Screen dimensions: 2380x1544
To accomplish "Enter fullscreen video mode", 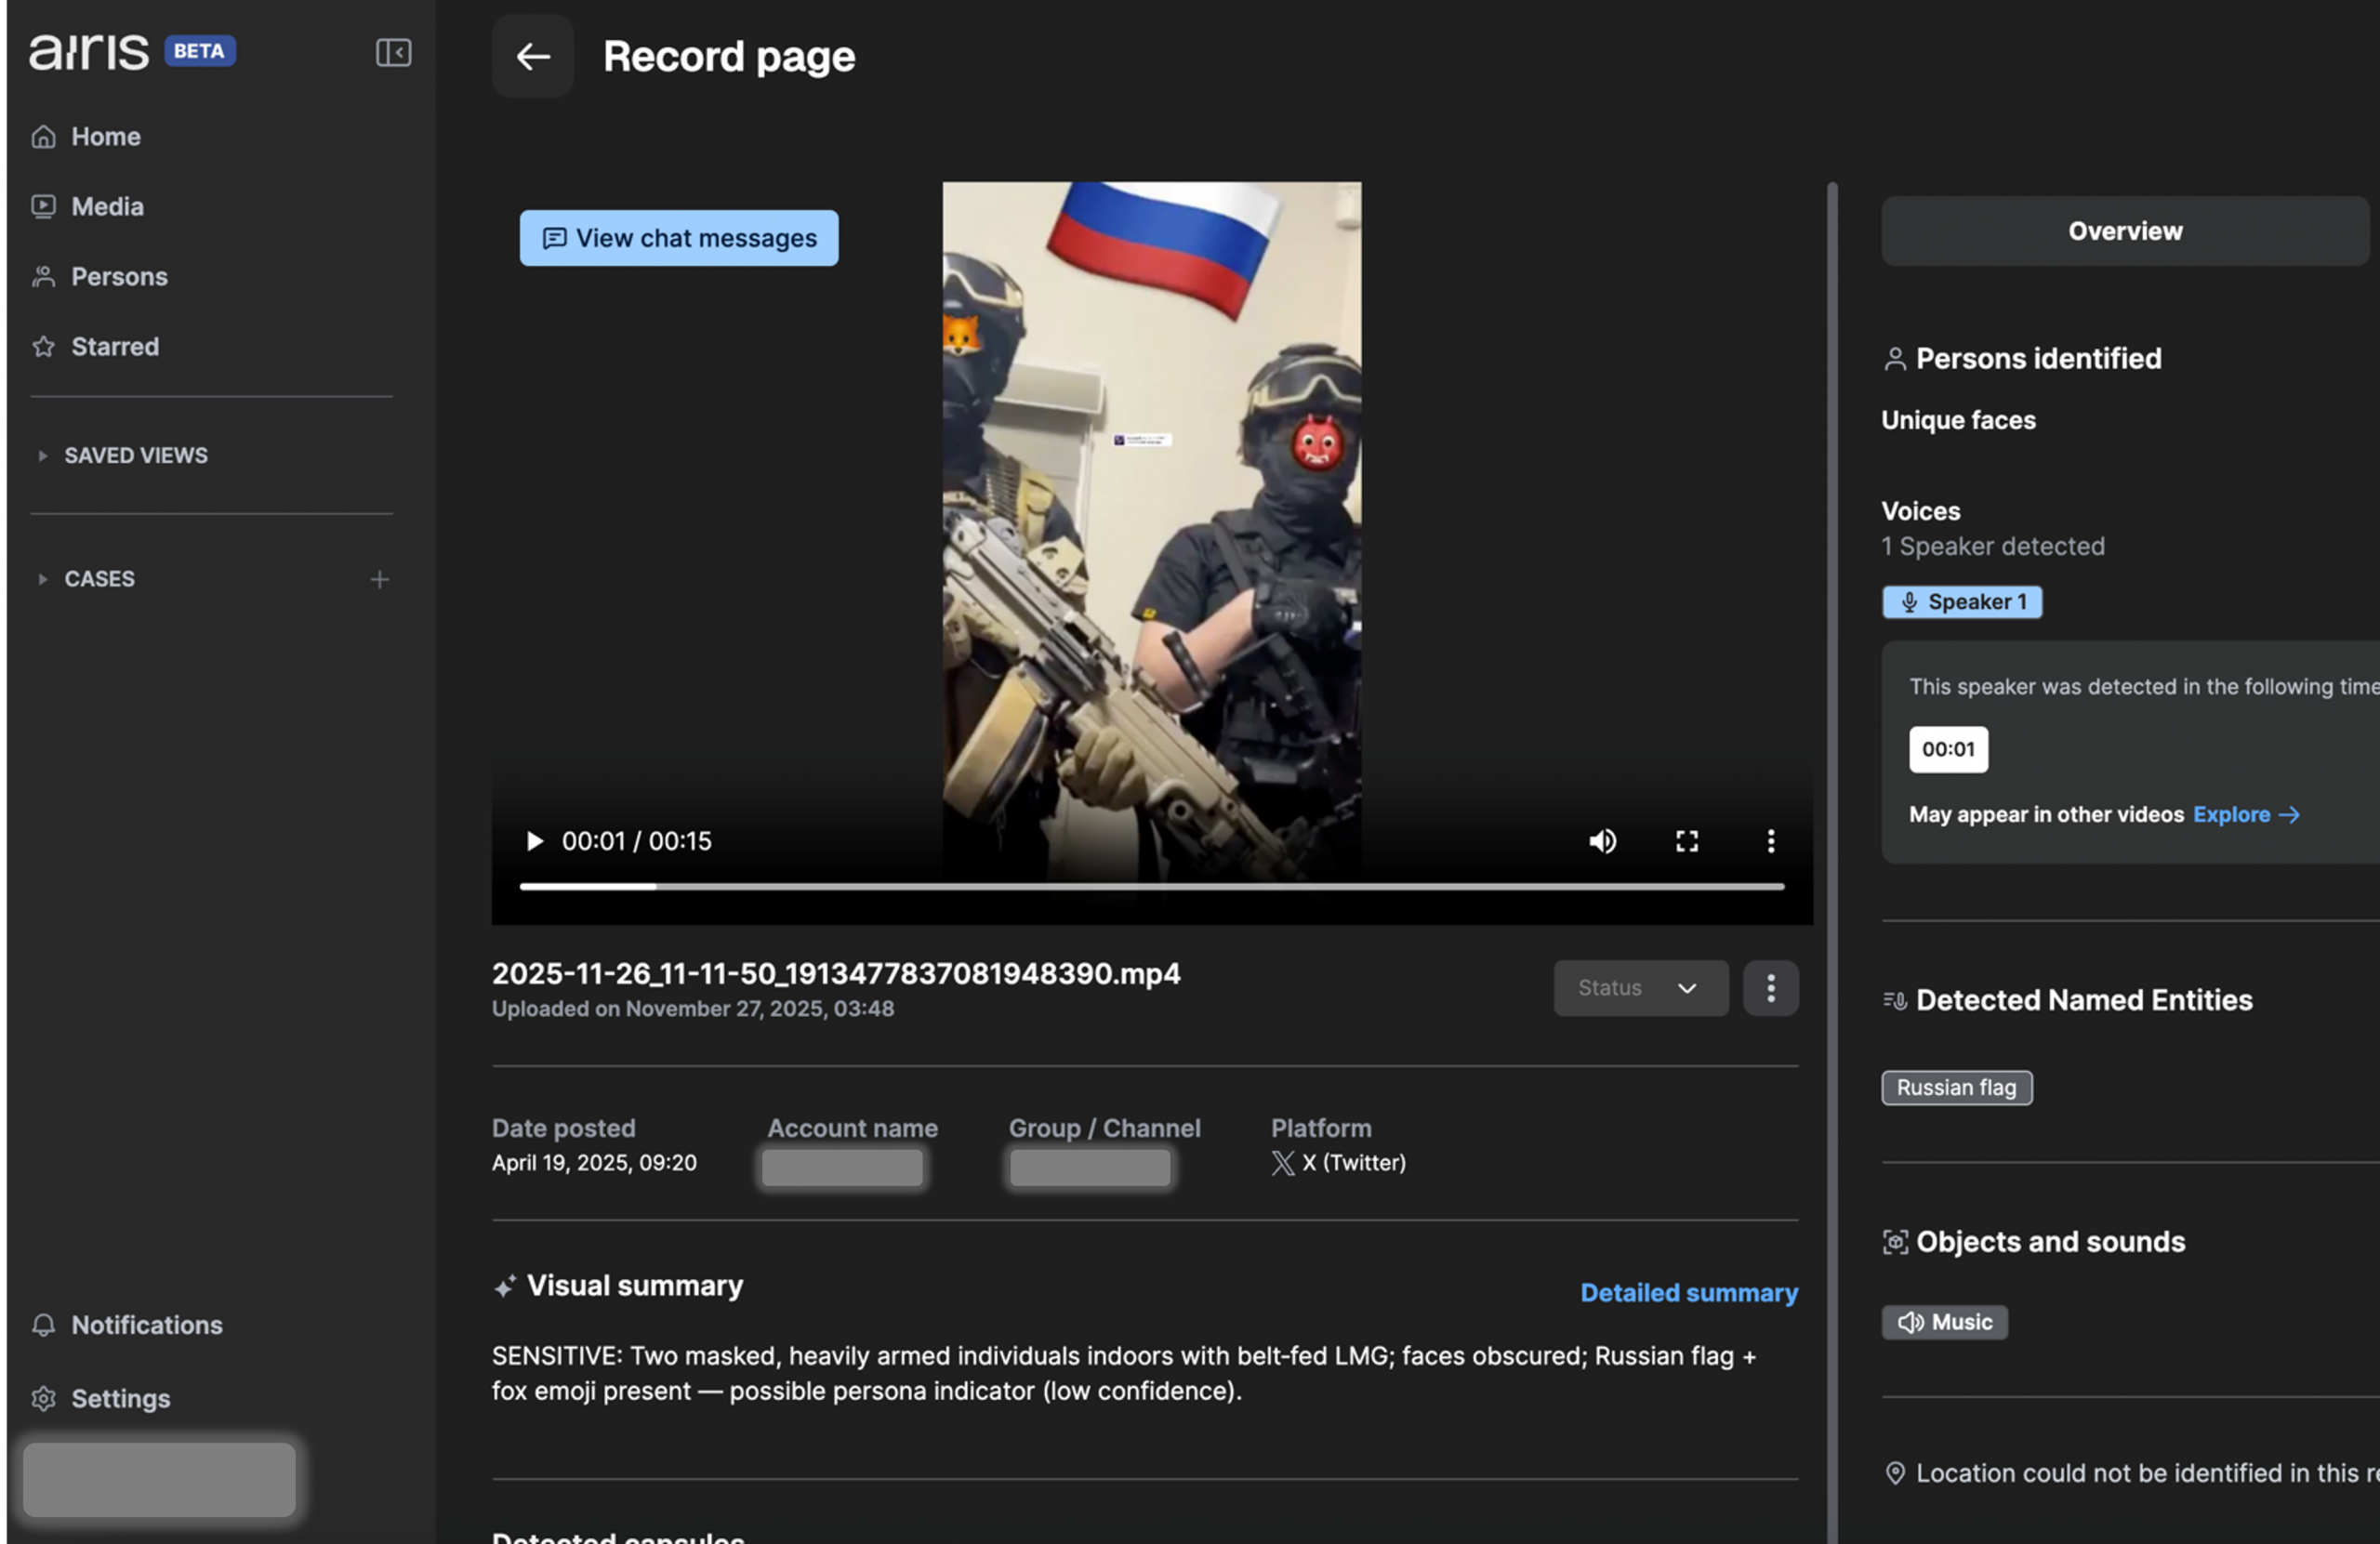I will pos(1687,841).
